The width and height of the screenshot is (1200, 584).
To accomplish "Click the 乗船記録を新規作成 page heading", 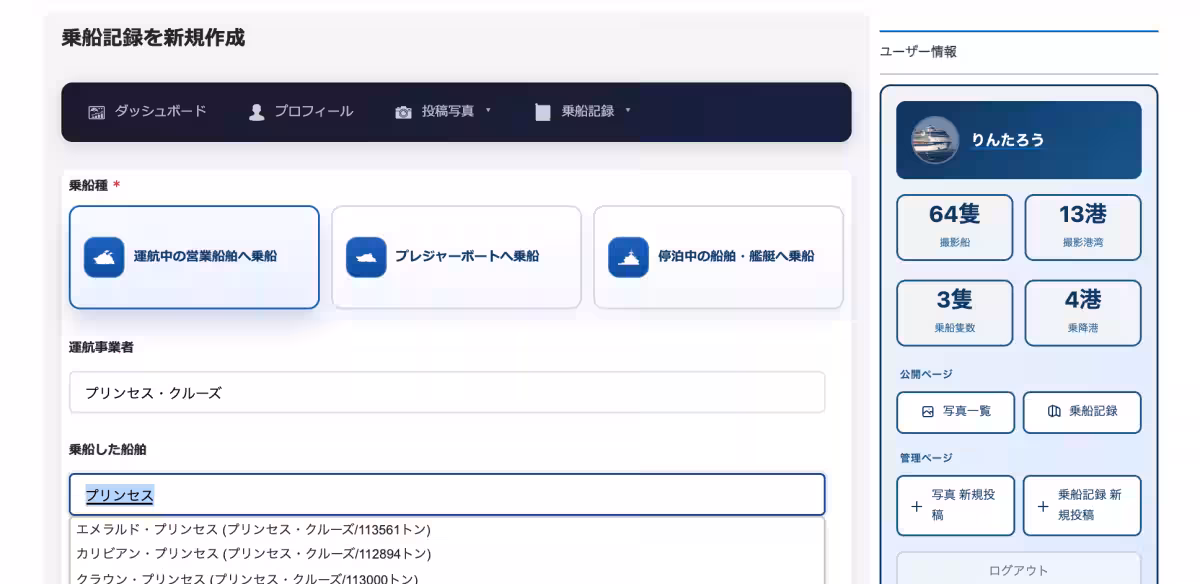I will point(153,38).
